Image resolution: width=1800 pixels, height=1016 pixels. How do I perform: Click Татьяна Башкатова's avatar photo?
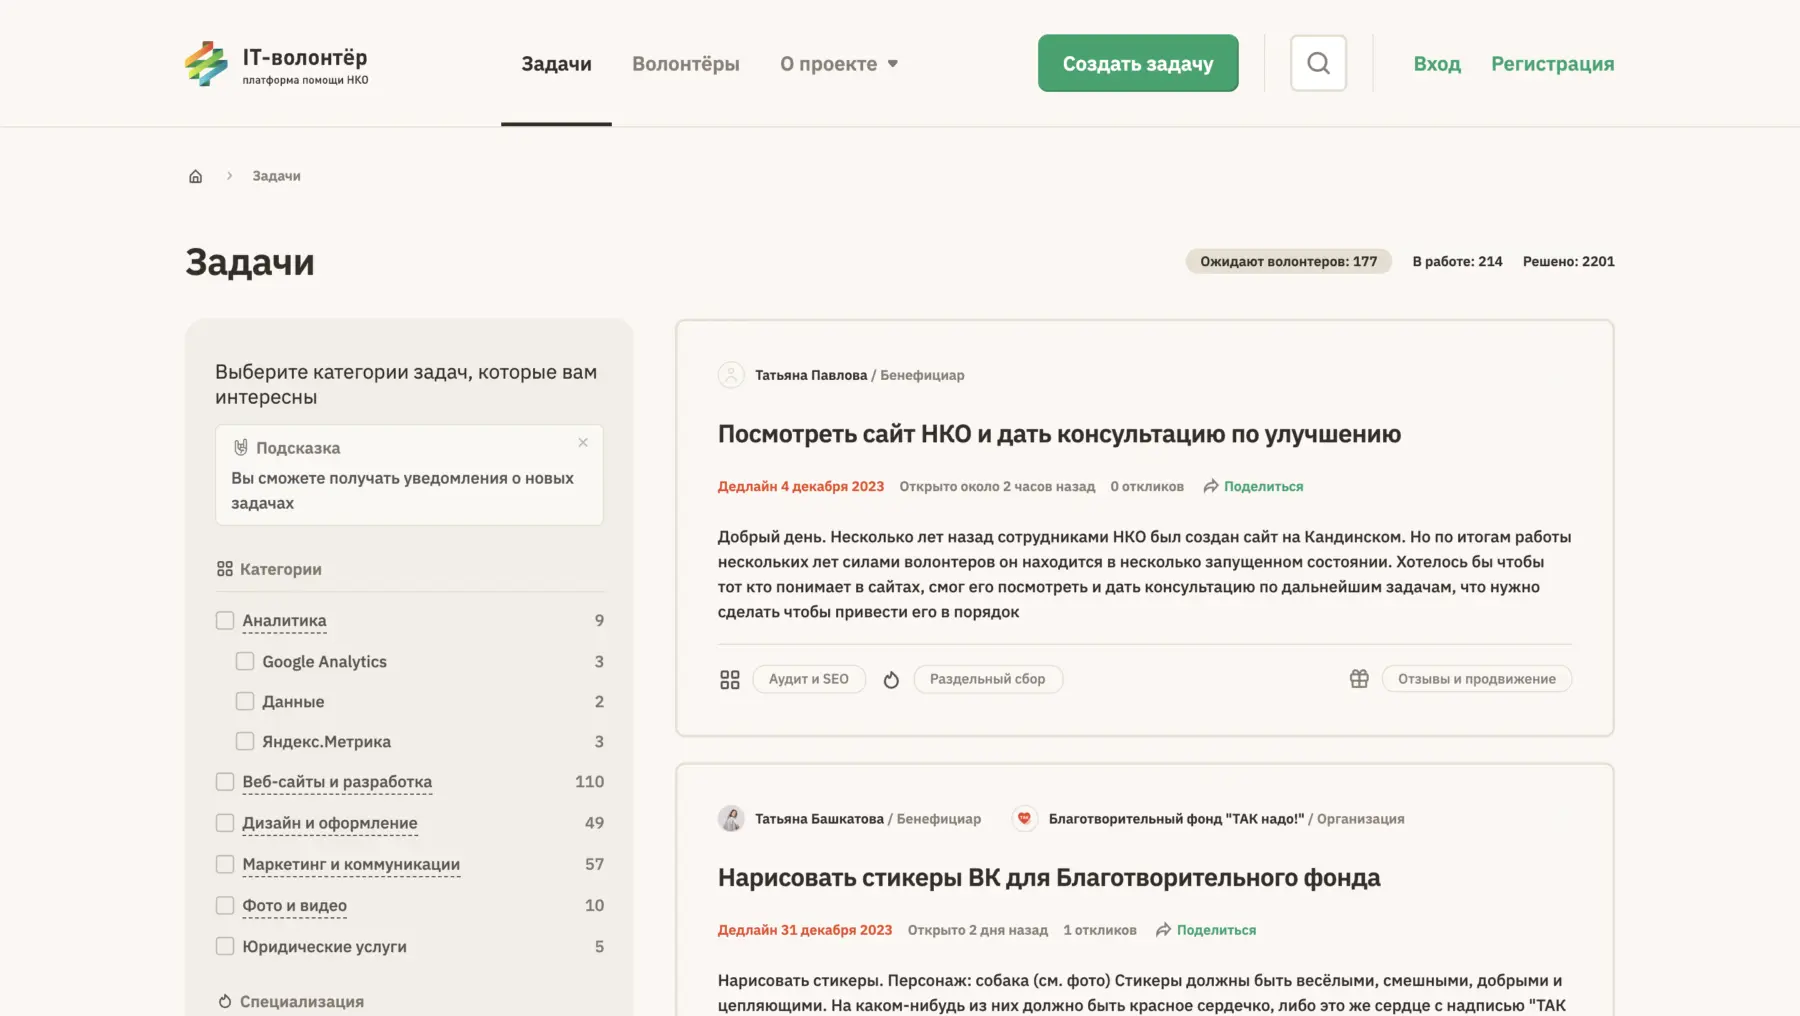tap(731, 818)
